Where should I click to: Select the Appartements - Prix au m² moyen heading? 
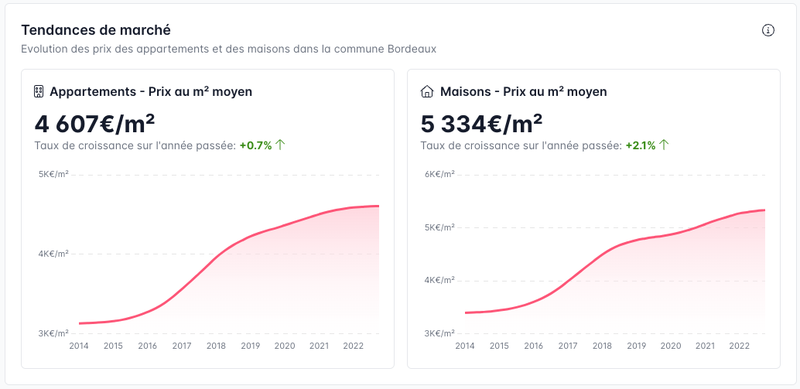[151, 92]
